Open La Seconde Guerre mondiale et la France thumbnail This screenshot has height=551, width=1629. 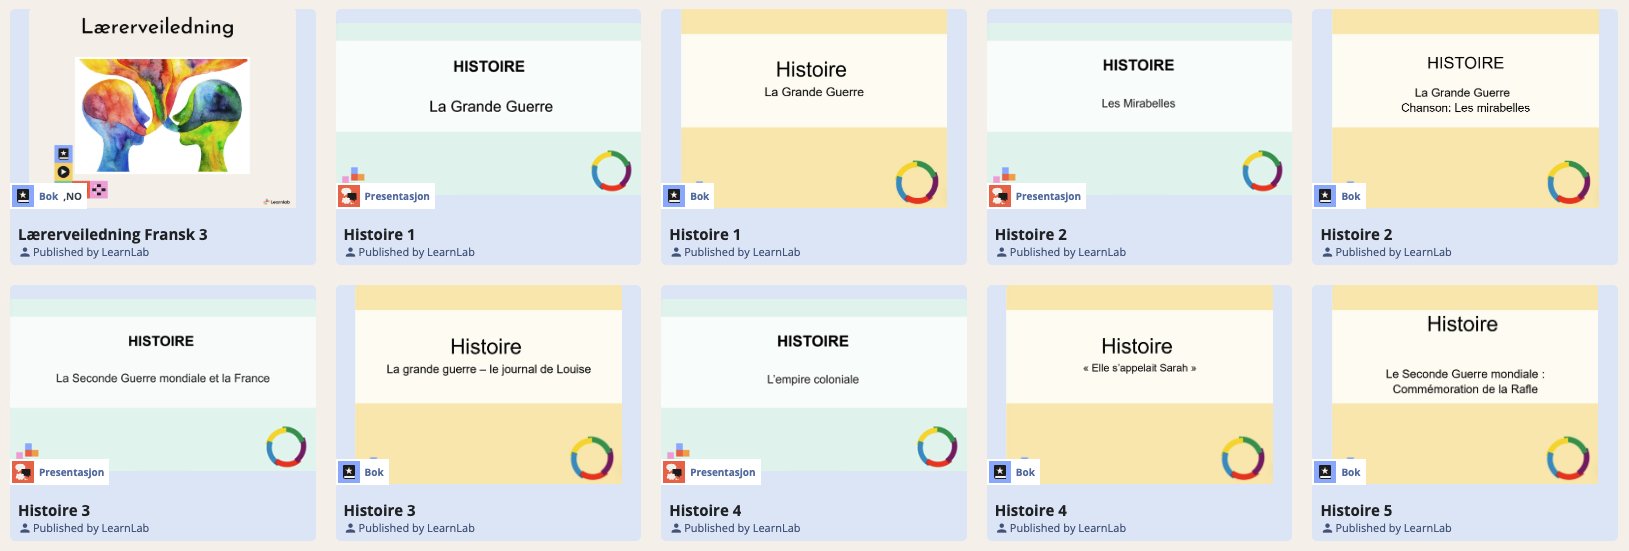(162, 370)
